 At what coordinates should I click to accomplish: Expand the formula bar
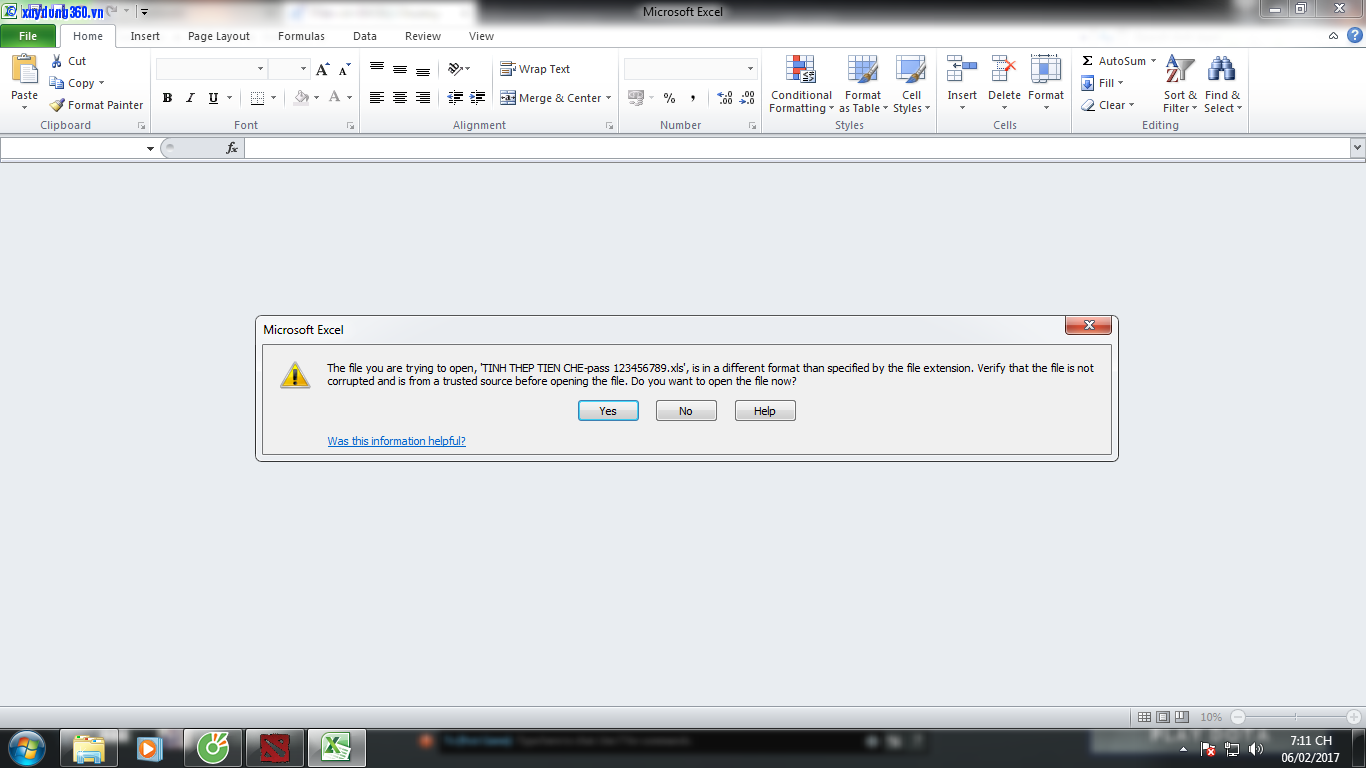1357,148
